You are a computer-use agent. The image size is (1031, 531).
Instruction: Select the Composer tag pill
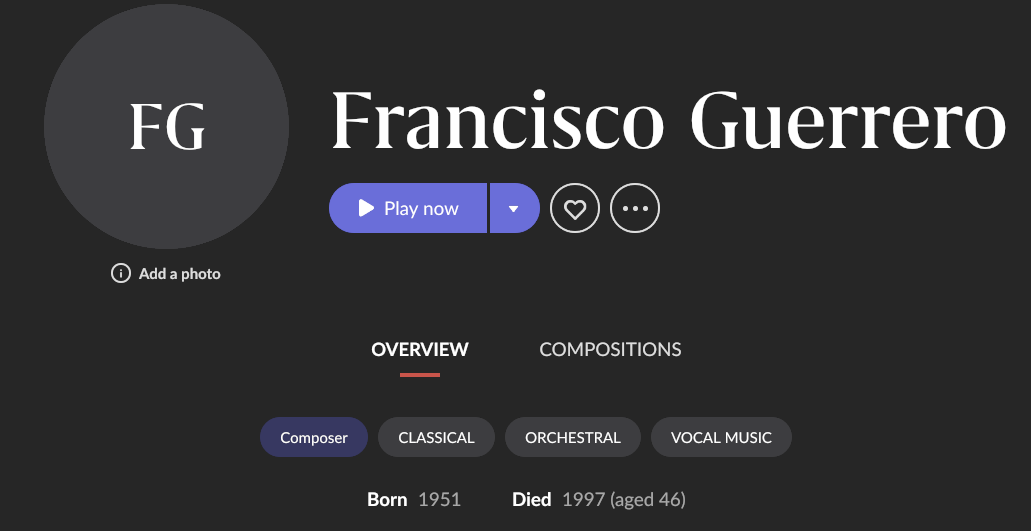314,437
